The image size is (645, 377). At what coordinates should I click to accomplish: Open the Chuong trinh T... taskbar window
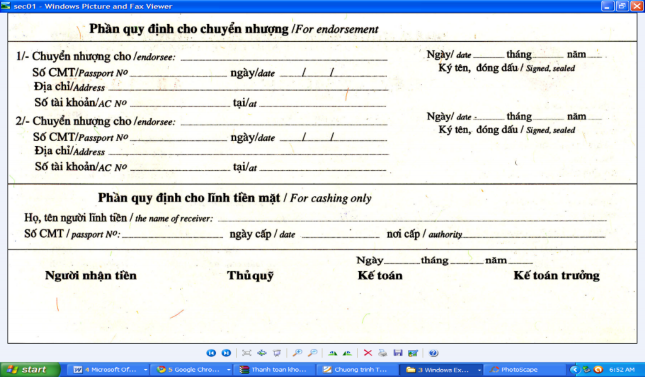coord(357,370)
